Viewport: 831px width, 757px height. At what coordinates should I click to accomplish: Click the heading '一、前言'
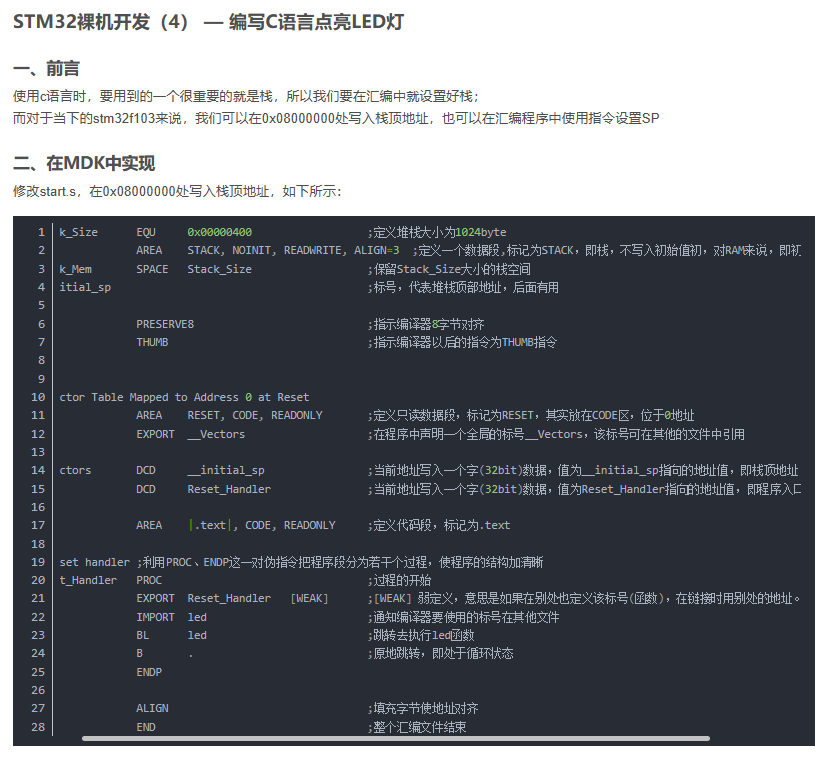click(46, 68)
